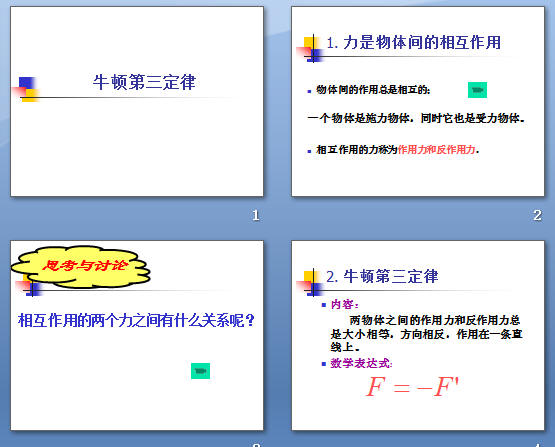This screenshot has width=555, height=447.
Task: Click the red formula F = -F'
Action: 413,386
